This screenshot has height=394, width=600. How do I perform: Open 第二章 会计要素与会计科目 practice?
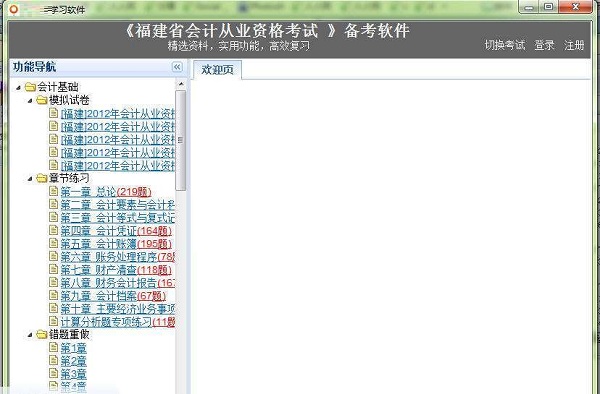(117, 205)
